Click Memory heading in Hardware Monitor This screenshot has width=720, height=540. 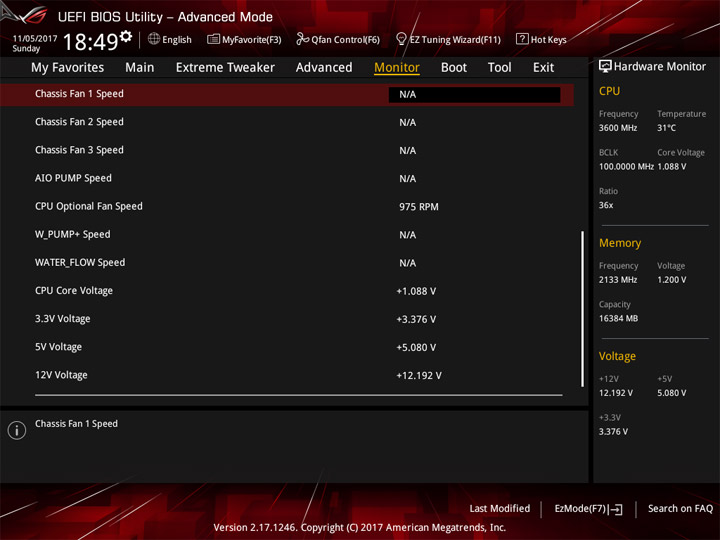(x=620, y=243)
